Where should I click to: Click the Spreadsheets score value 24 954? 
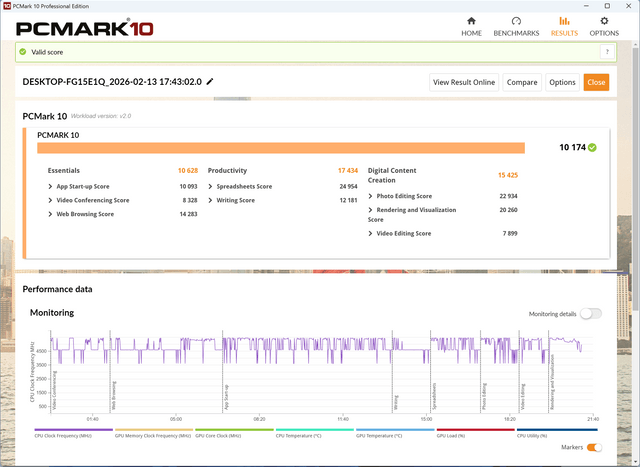(348, 186)
